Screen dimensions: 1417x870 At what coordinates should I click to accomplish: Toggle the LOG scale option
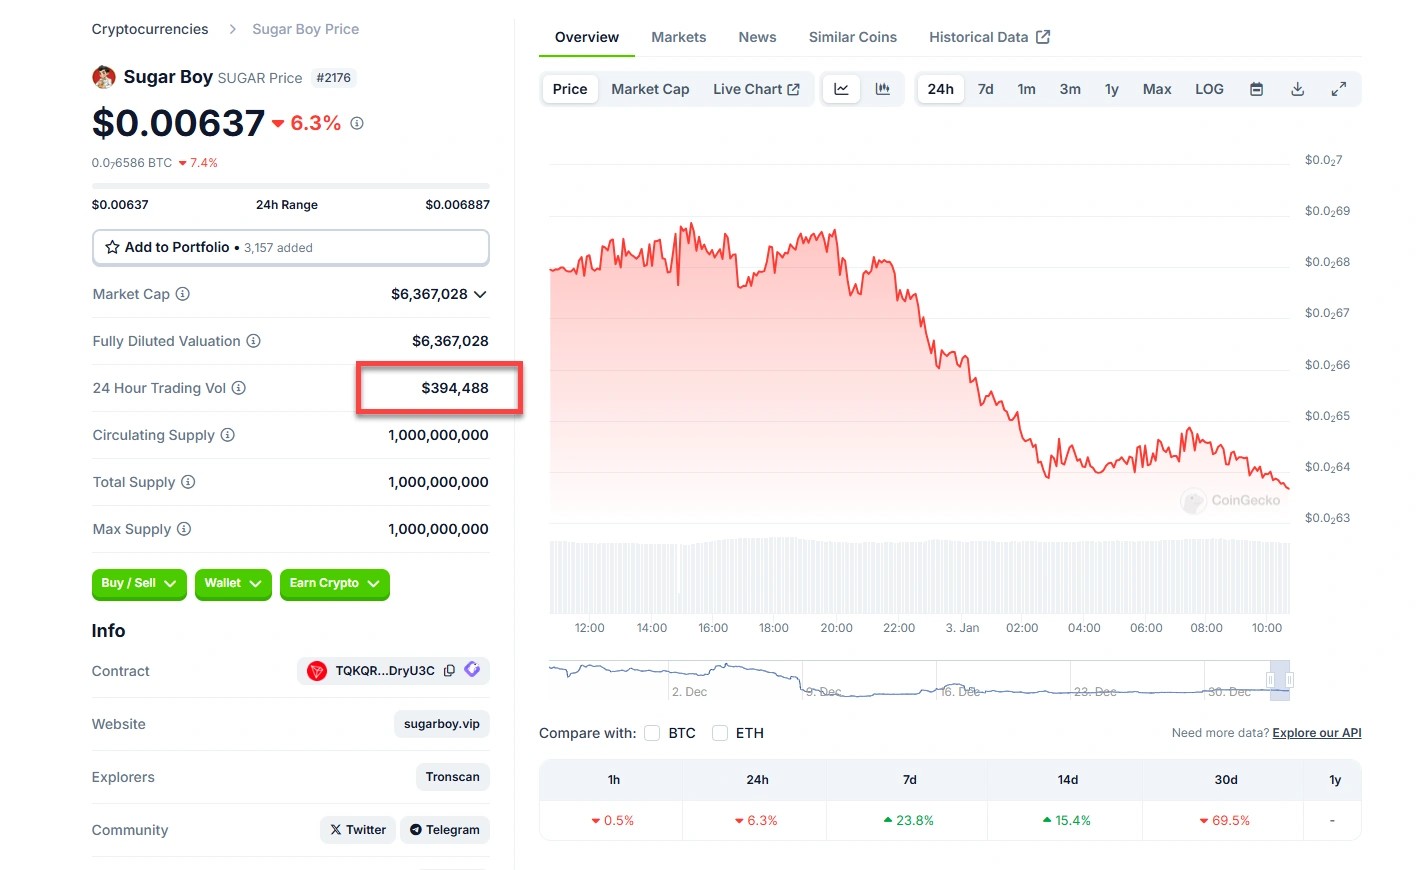click(x=1209, y=89)
